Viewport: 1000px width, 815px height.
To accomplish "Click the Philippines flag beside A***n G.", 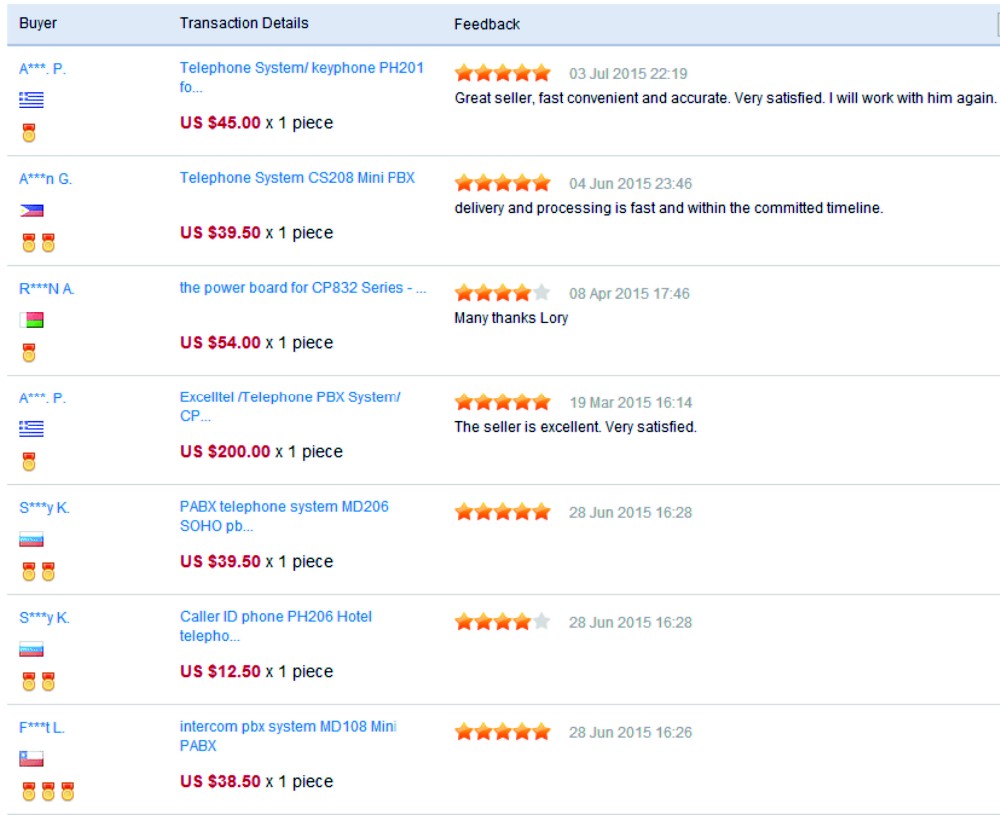I will click(31, 210).
